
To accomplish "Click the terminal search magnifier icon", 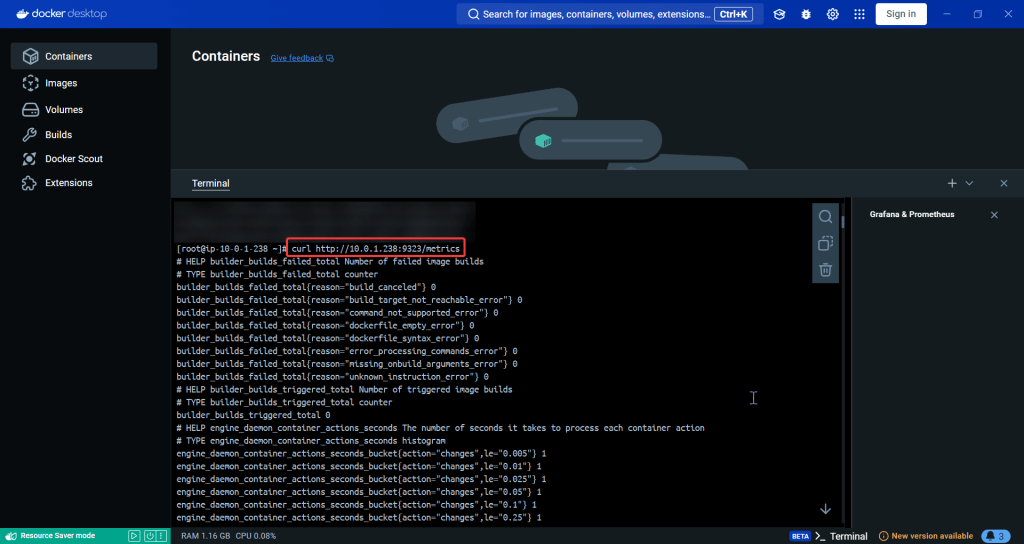I will [x=825, y=217].
